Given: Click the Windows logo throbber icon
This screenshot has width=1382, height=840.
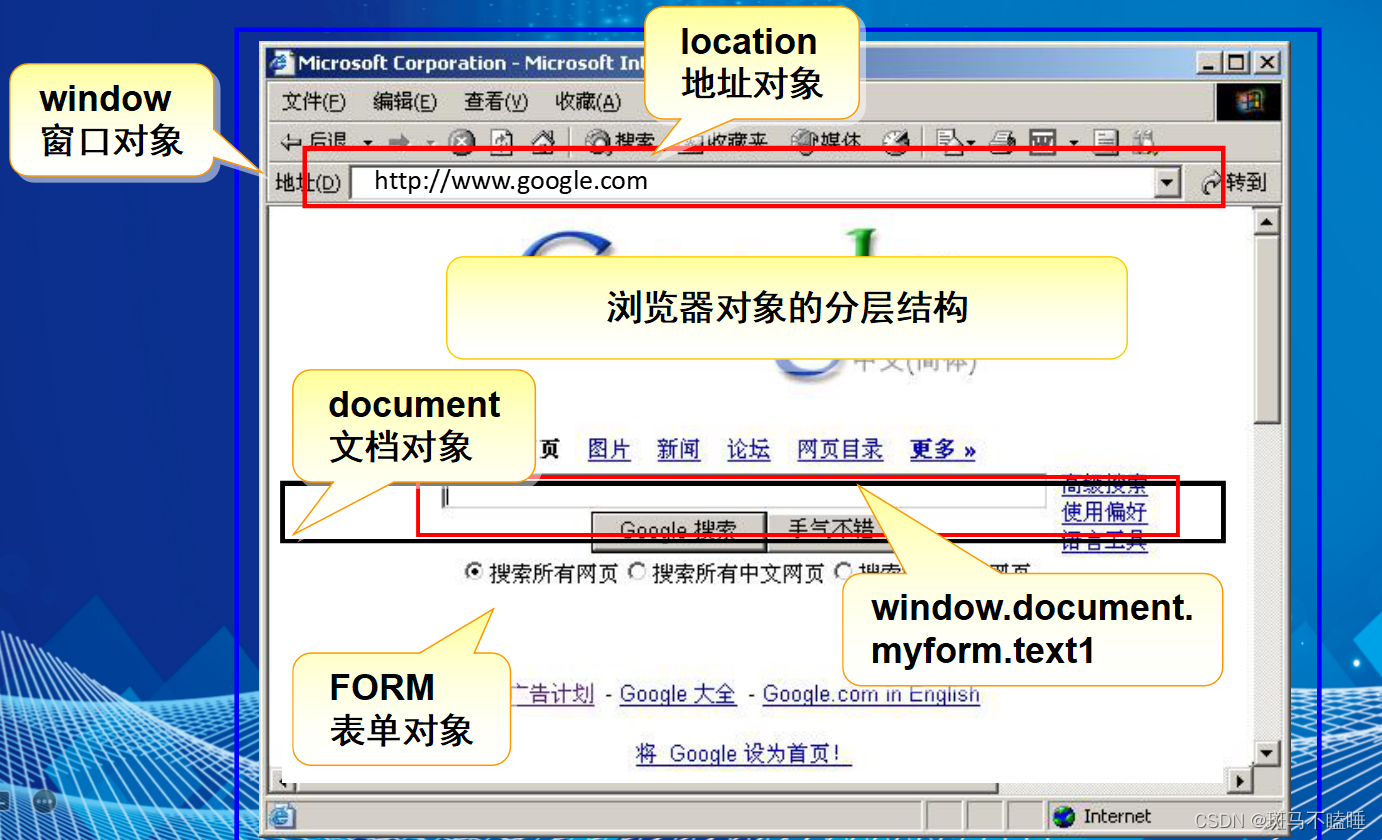Looking at the screenshot, I should point(1249,102).
